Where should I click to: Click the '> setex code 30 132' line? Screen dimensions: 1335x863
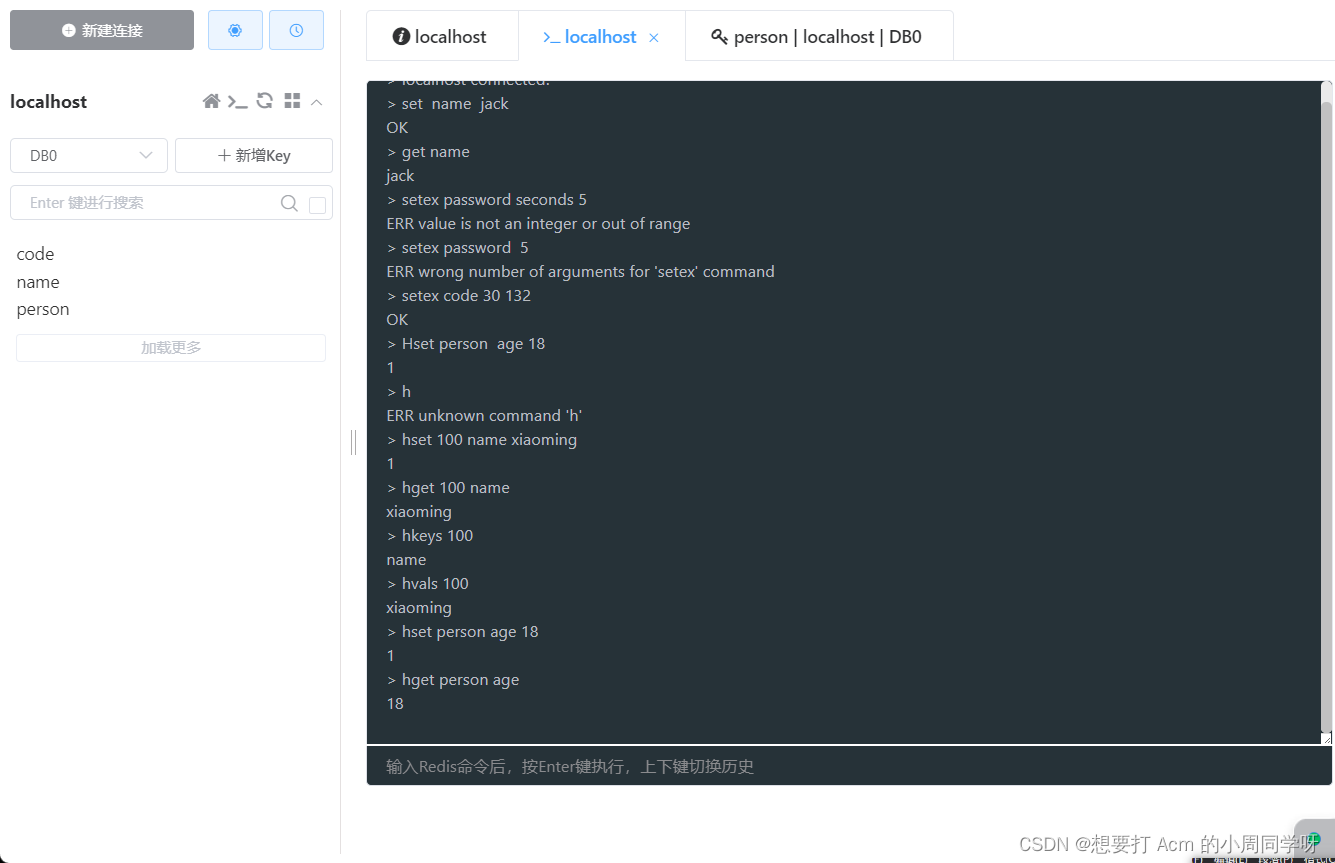459,296
